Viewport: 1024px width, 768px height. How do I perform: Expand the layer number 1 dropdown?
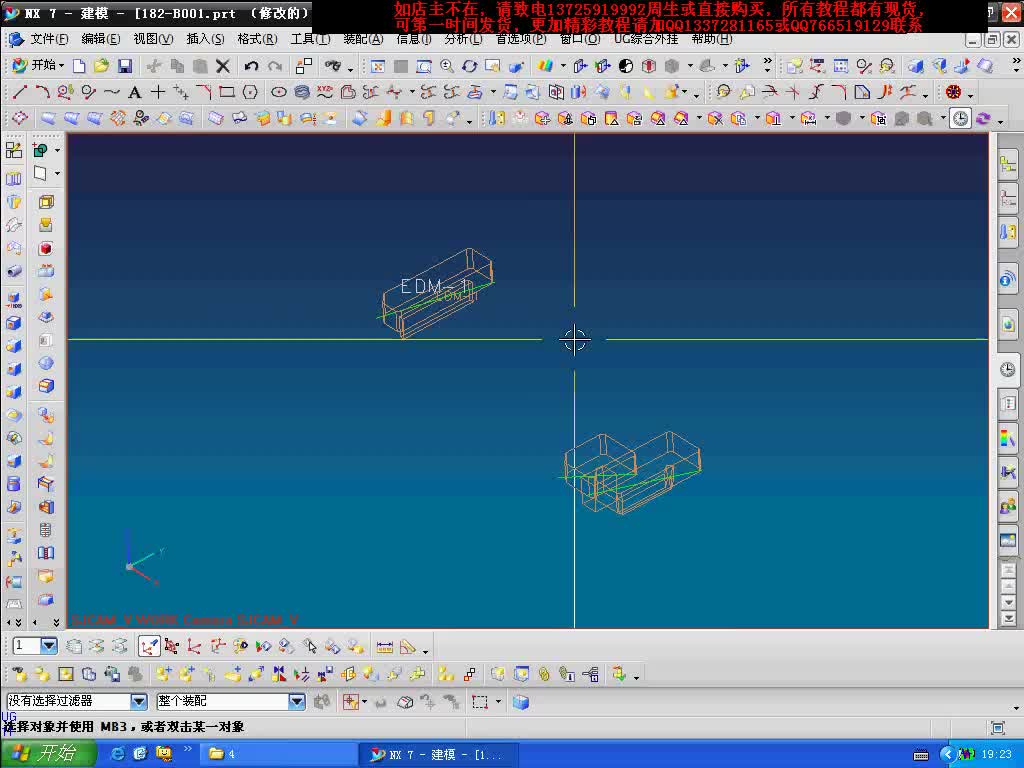[49, 646]
